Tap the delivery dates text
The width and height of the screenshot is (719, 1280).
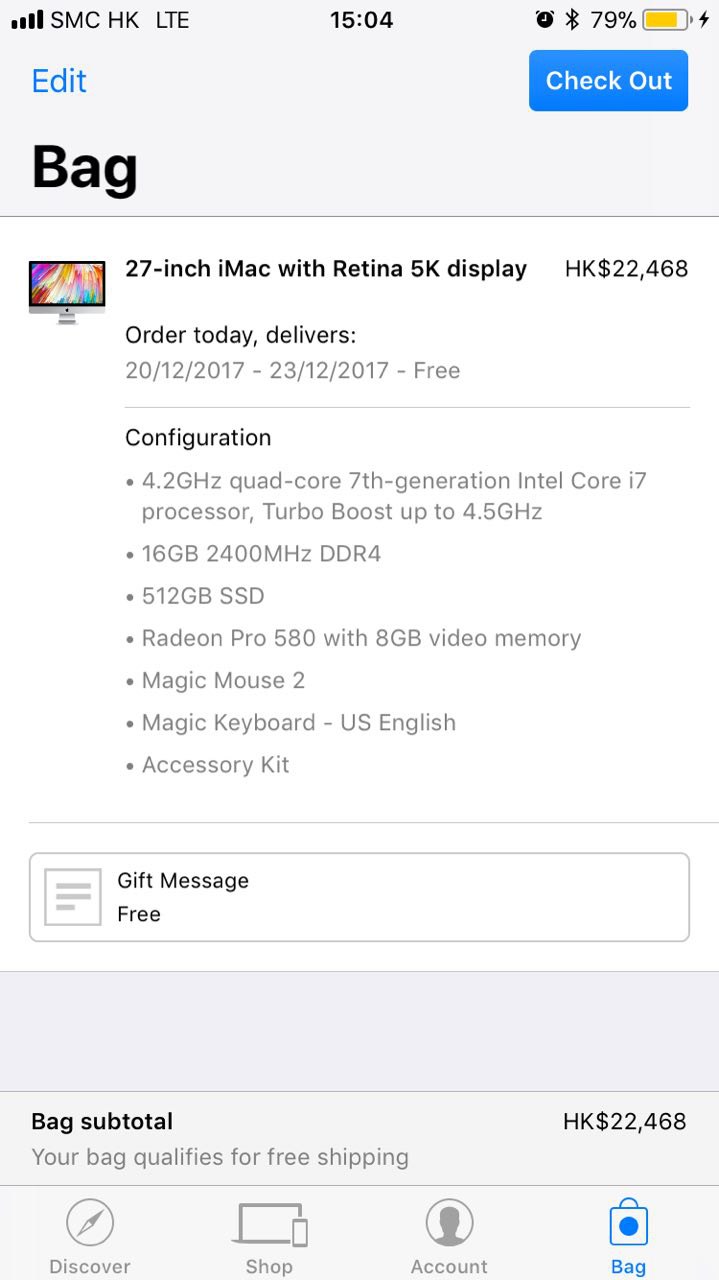tap(292, 370)
